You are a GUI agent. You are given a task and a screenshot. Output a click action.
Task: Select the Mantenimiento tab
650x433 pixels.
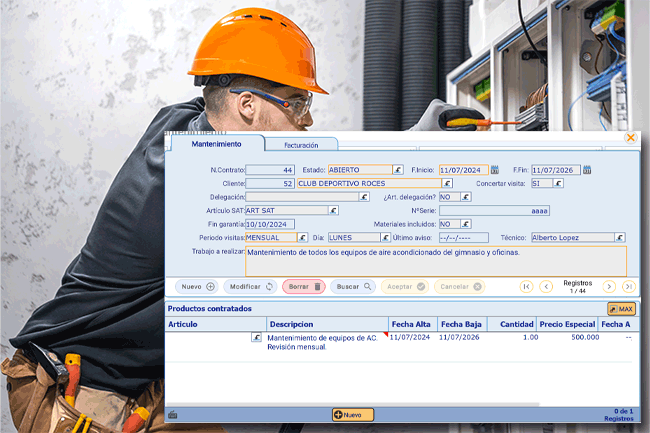tap(216, 144)
